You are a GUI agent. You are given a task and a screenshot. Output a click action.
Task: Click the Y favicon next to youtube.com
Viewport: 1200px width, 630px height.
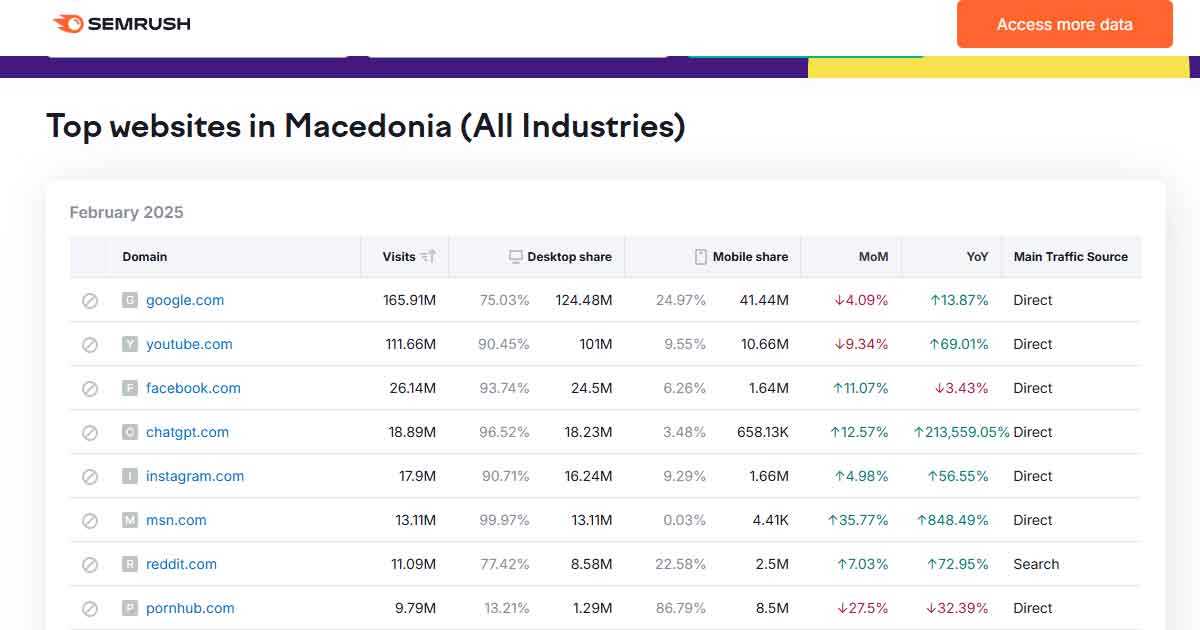click(x=129, y=344)
